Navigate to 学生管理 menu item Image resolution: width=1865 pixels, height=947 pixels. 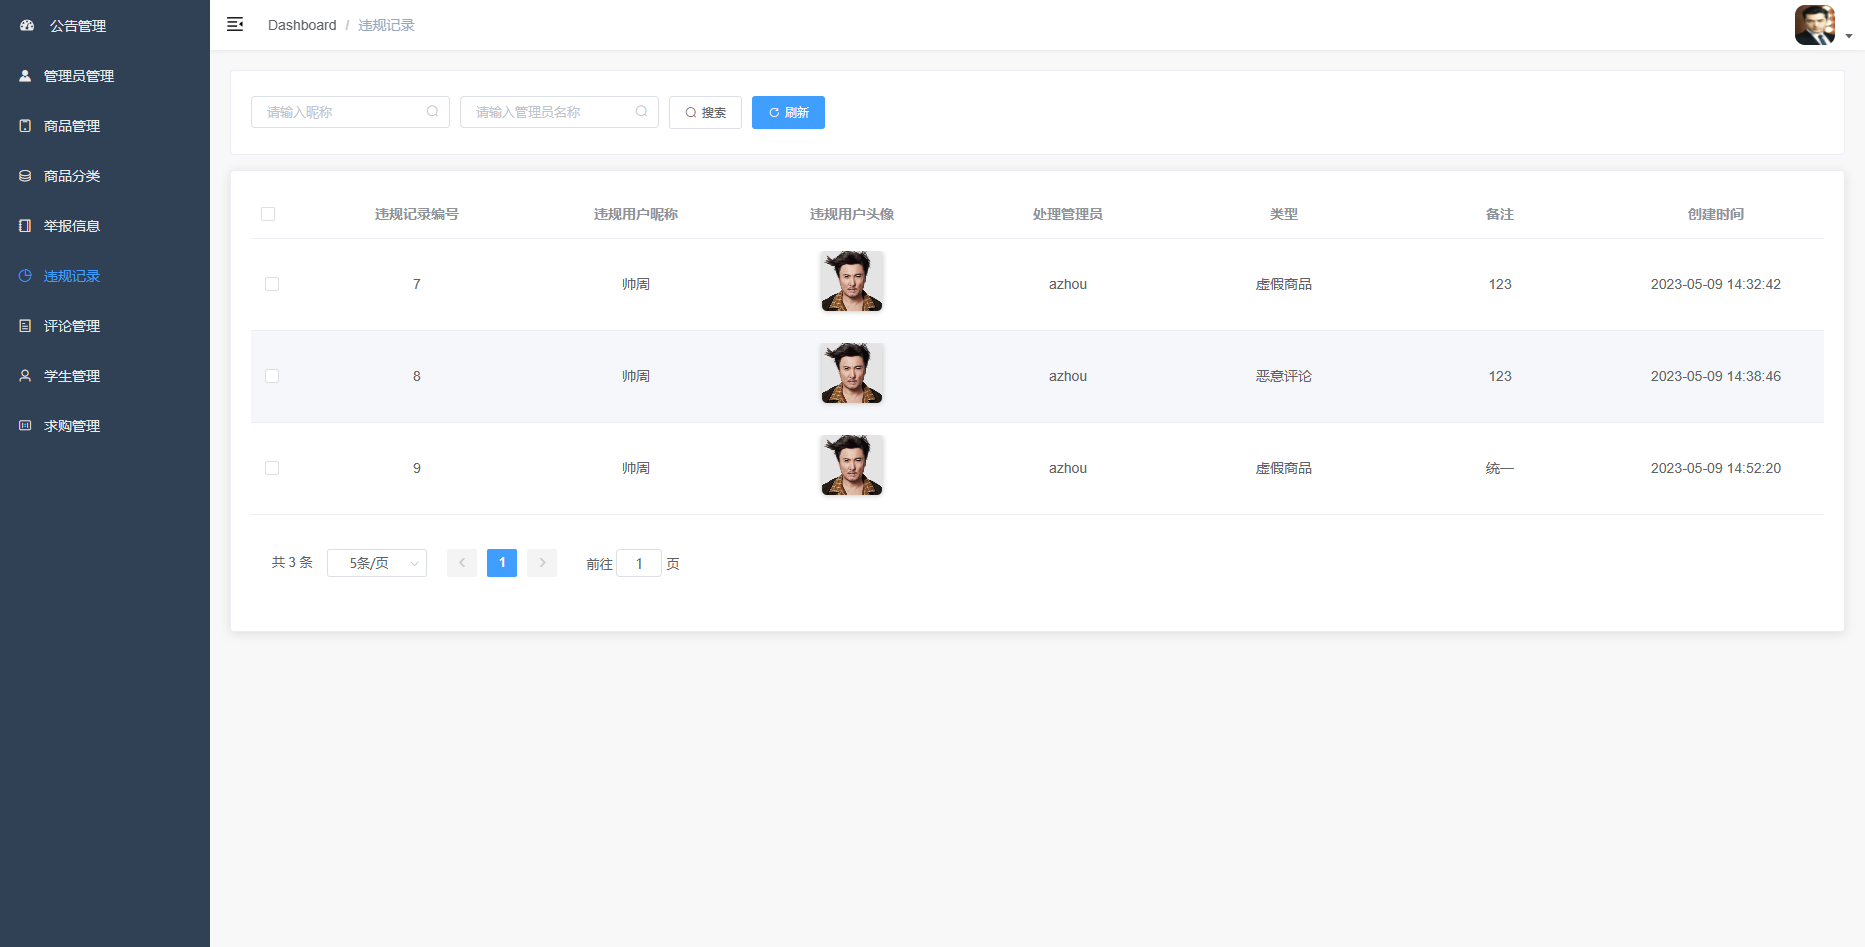tap(72, 376)
